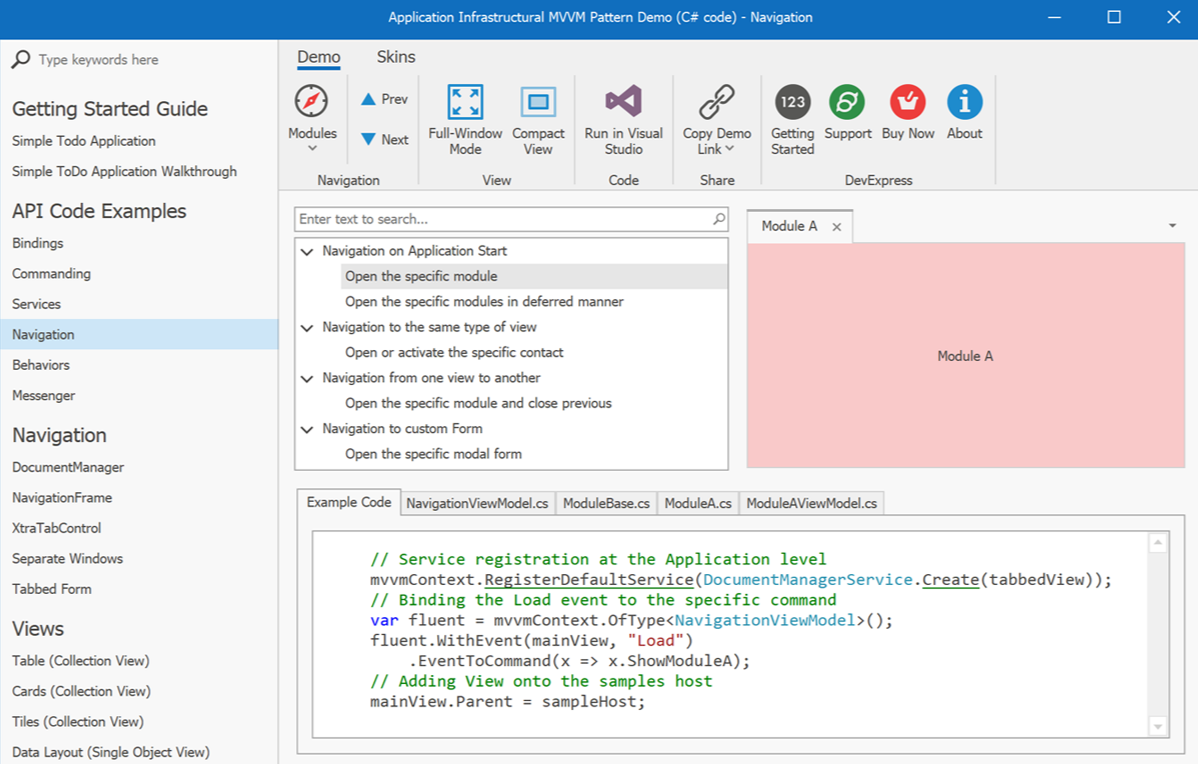Select Open the specific module and close previous
This screenshot has width=1198, height=764.
tap(533, 403)
